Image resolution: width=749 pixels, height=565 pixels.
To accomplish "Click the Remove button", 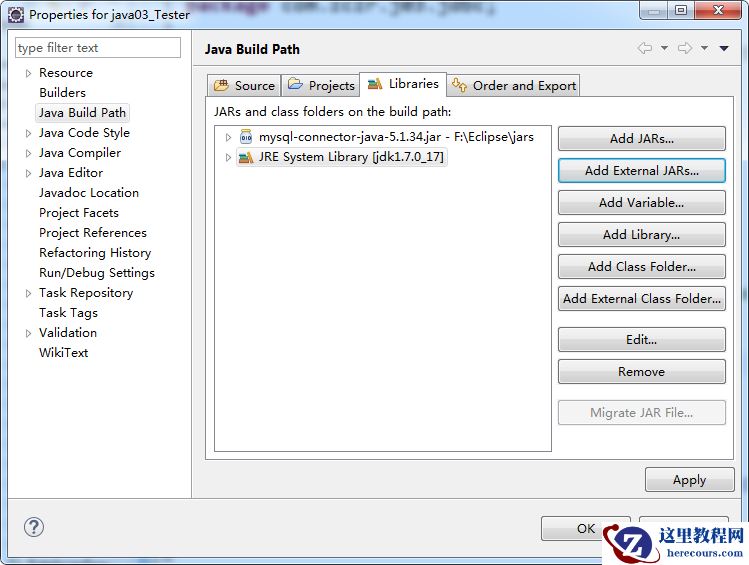I will point(642,372).
